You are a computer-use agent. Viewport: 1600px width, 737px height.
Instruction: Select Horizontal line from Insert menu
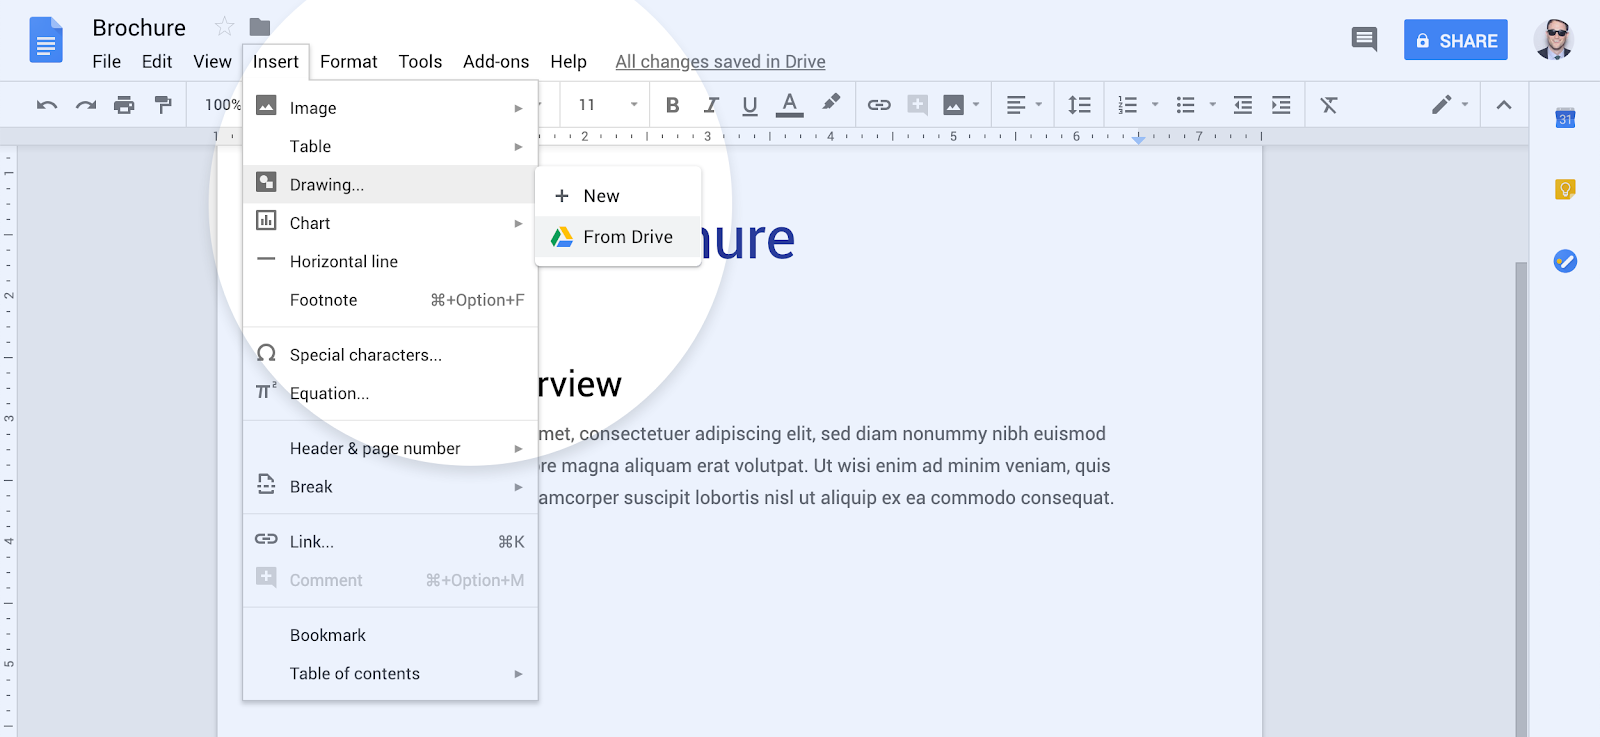tap(343, 262)
